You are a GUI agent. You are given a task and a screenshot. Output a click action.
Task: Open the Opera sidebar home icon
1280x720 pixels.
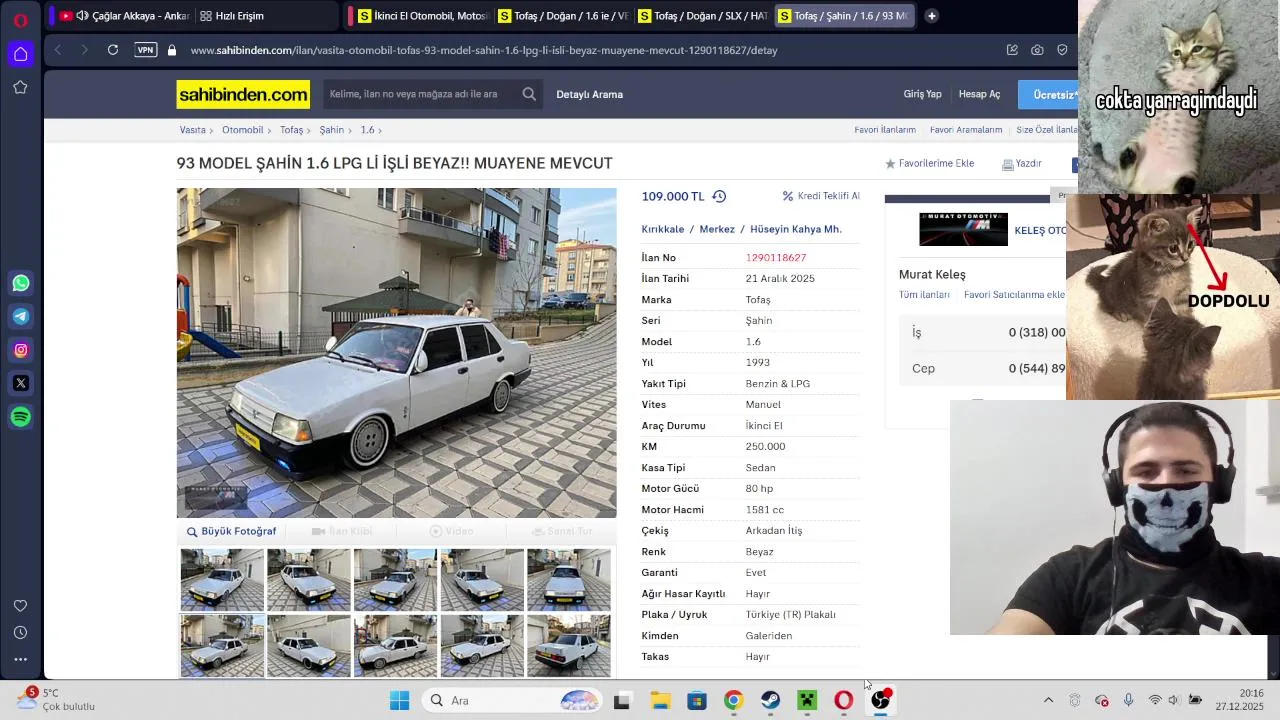point(20,54)
